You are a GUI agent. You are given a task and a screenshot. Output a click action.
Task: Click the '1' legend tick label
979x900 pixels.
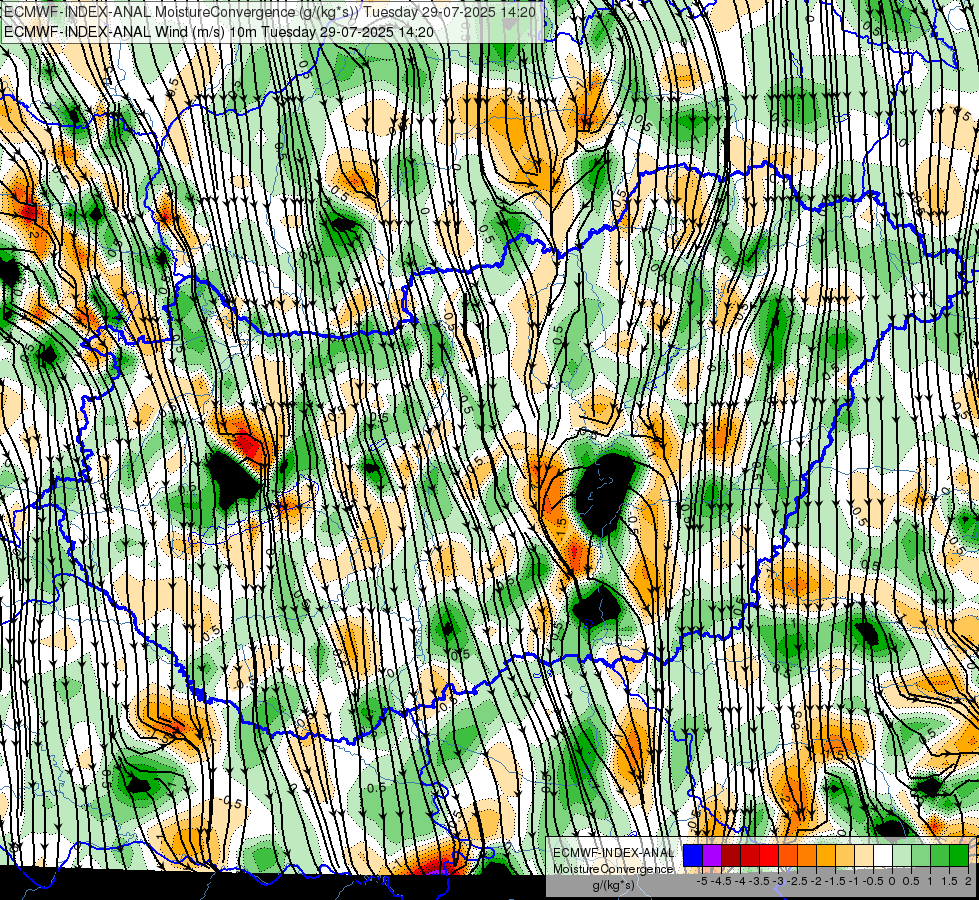[930, 881]
